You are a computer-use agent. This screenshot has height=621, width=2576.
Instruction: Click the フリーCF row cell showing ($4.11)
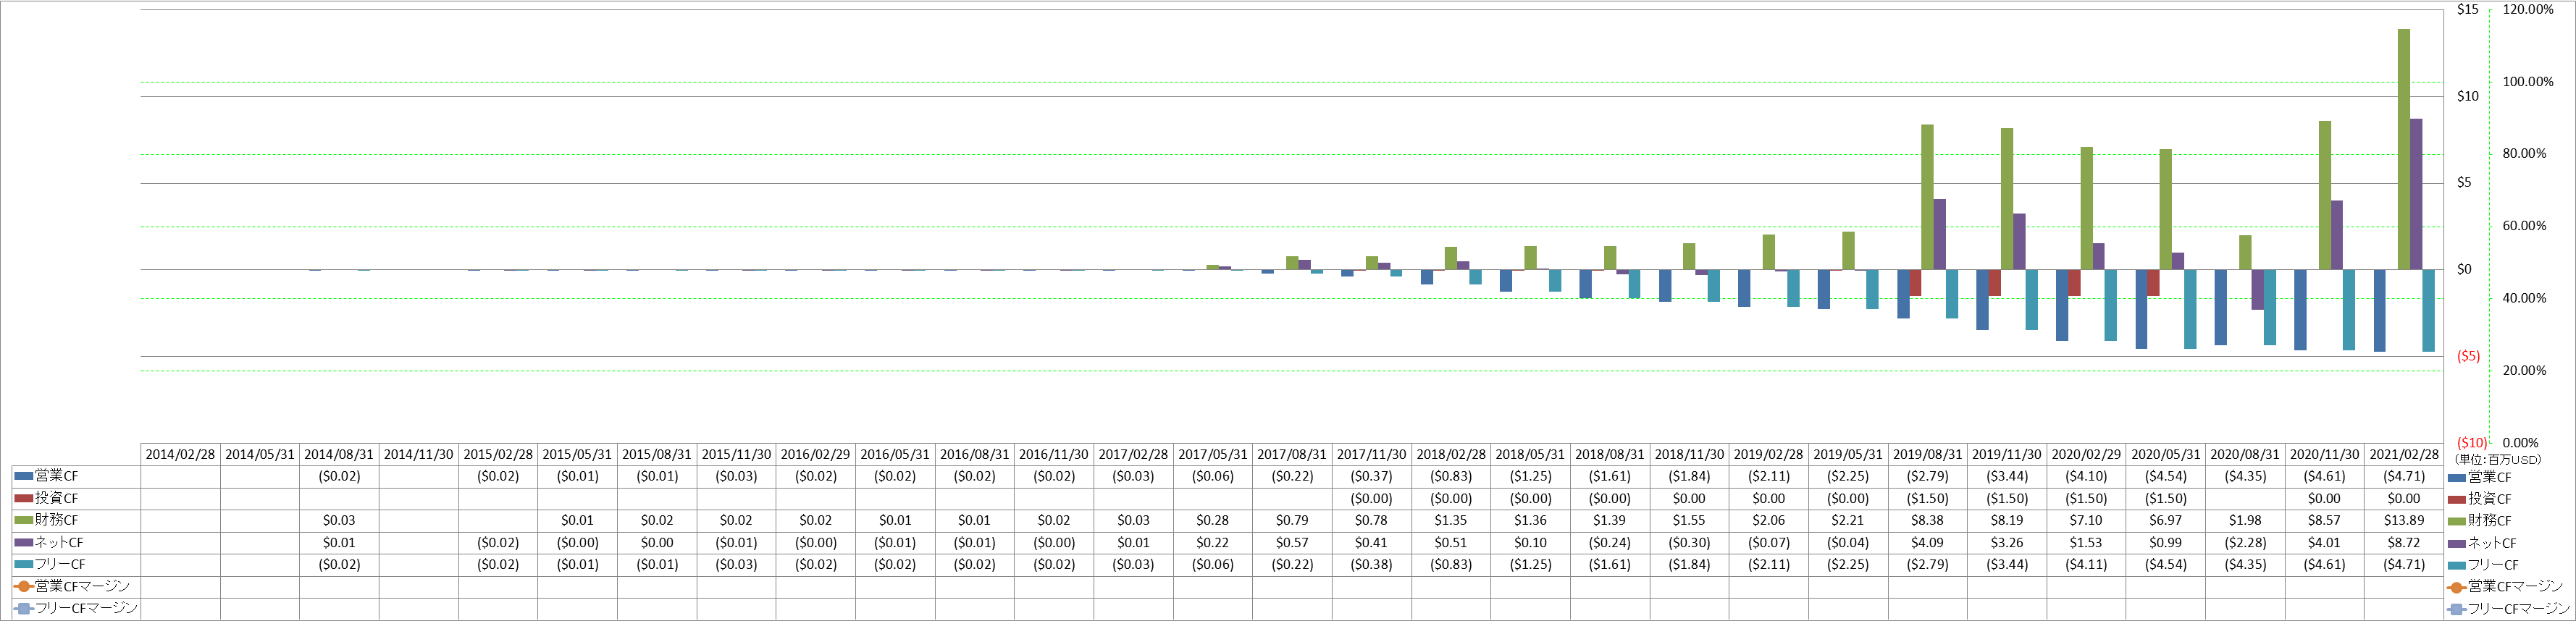[2086, 564]
